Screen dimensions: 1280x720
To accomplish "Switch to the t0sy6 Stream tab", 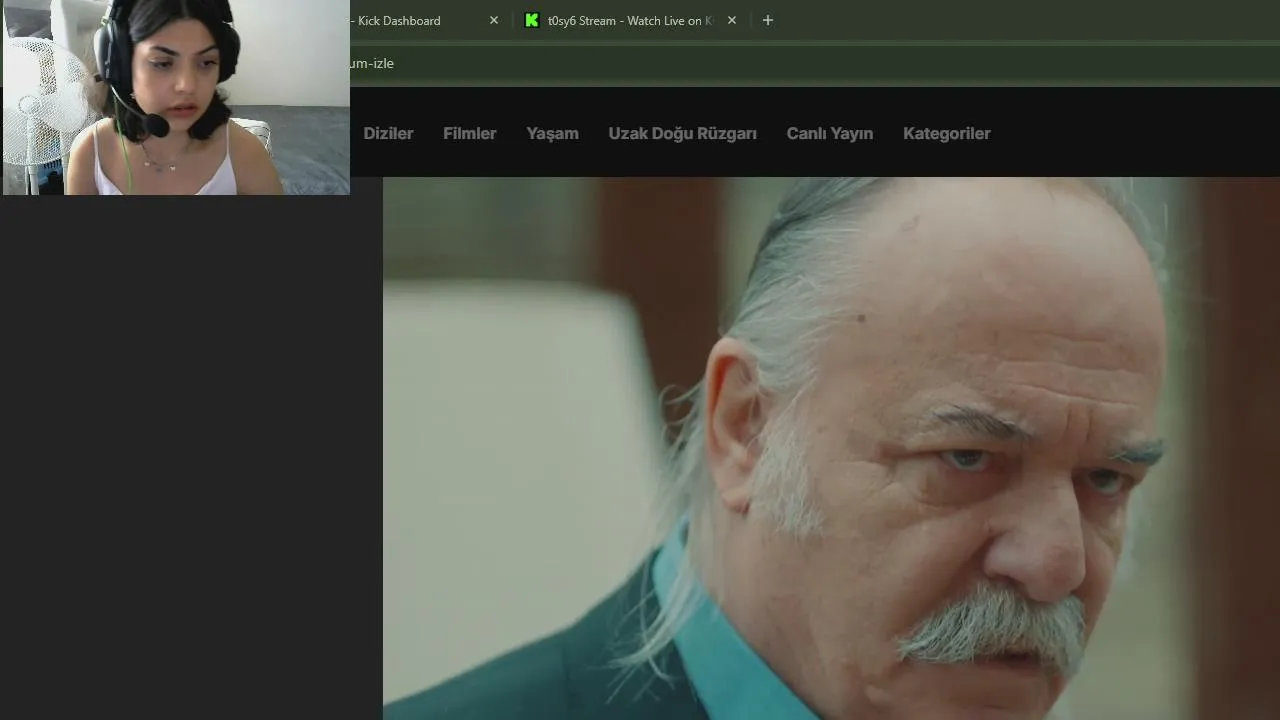I will tap(631, 20).
